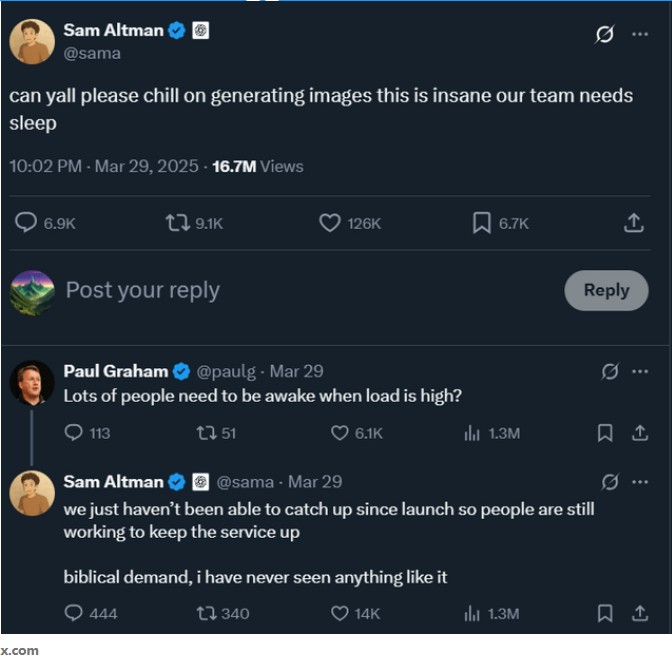This screenshot has width=672, height=661.
Task: Bookmark the main post with 6.7K bookmarks
Action: (x=482, y=223)
